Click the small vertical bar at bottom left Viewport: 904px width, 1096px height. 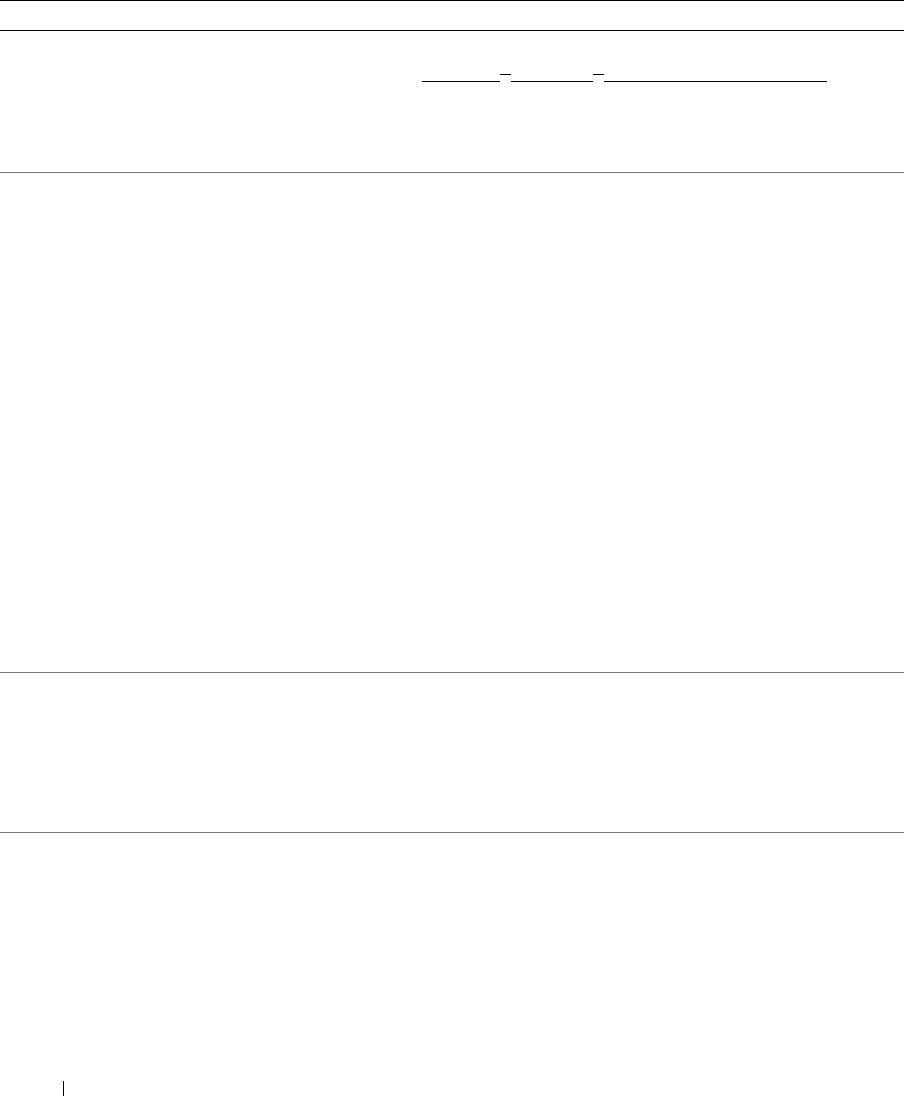pos(63,1085)
